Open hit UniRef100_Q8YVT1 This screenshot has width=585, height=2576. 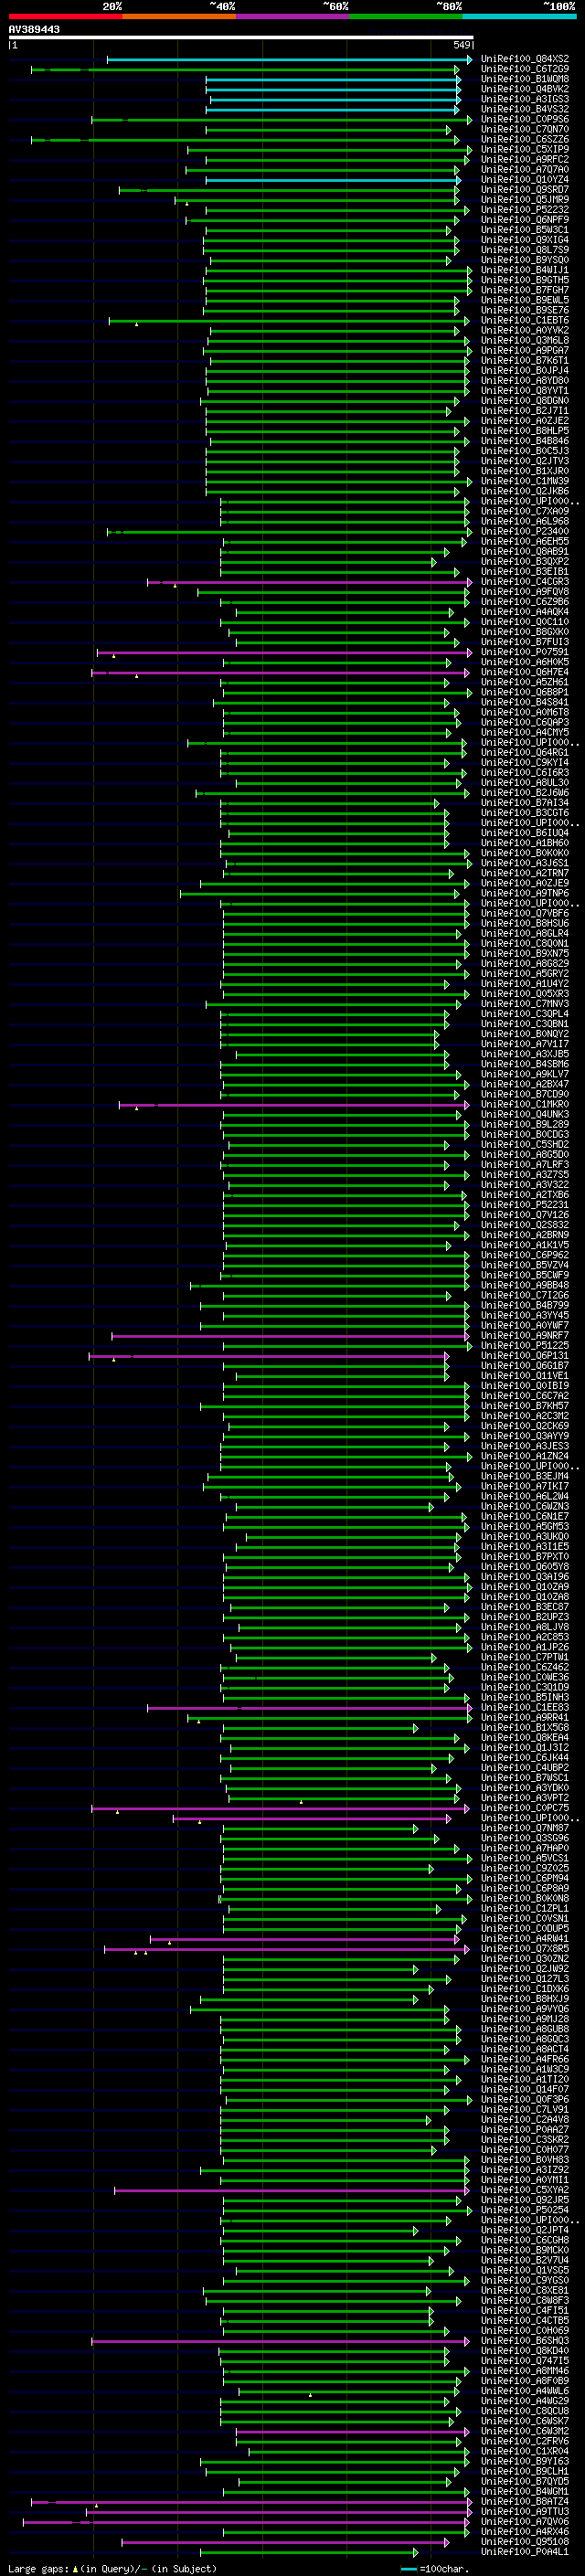525,391
